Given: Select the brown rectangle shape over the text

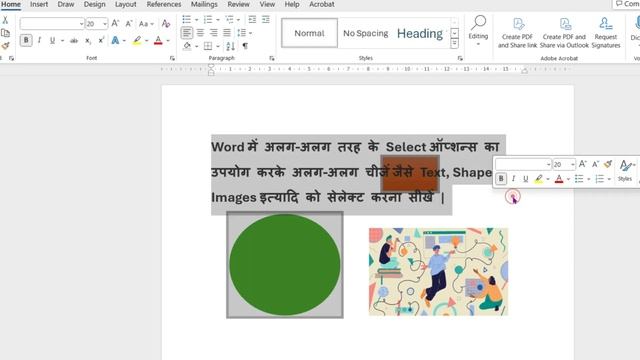Looking at the screenshot, I should [410, 173].
